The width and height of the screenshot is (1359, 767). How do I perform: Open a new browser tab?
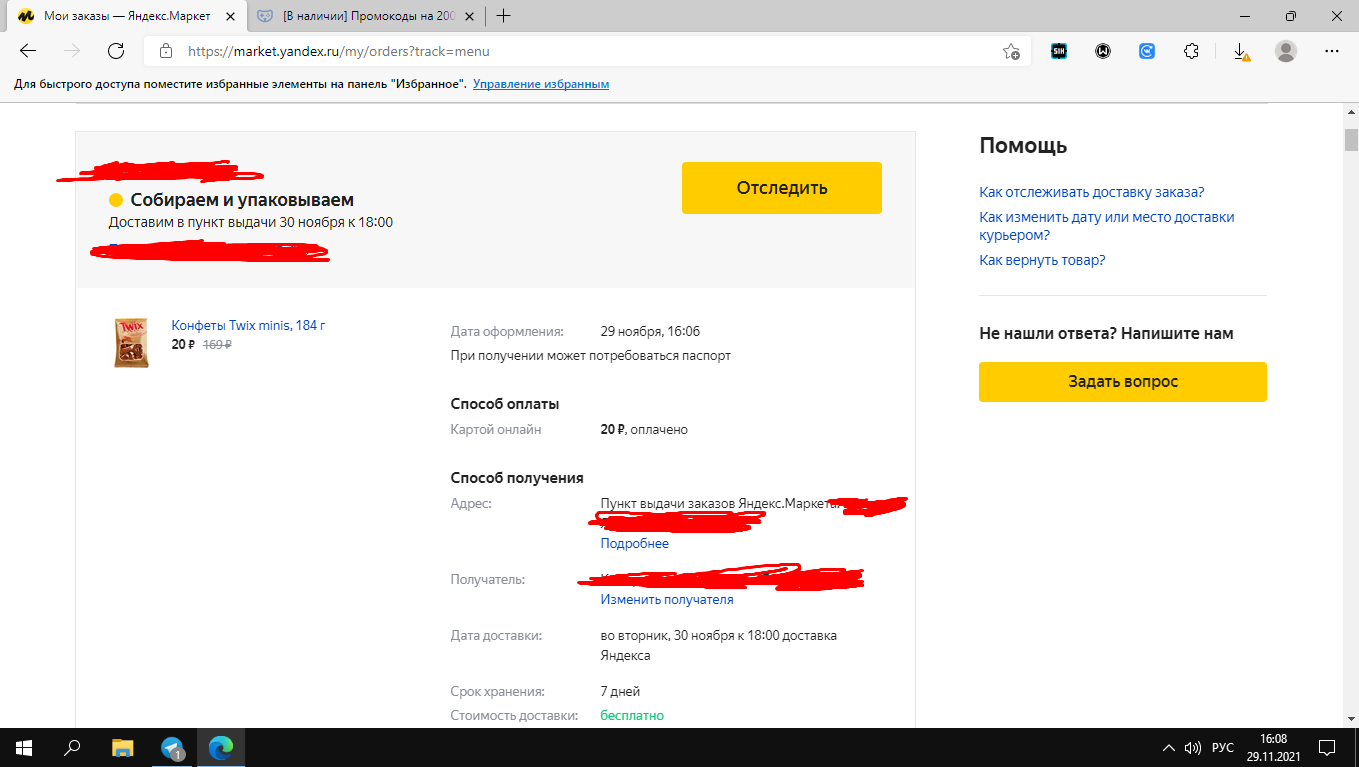pyautogui.click(x=504, y=16)
